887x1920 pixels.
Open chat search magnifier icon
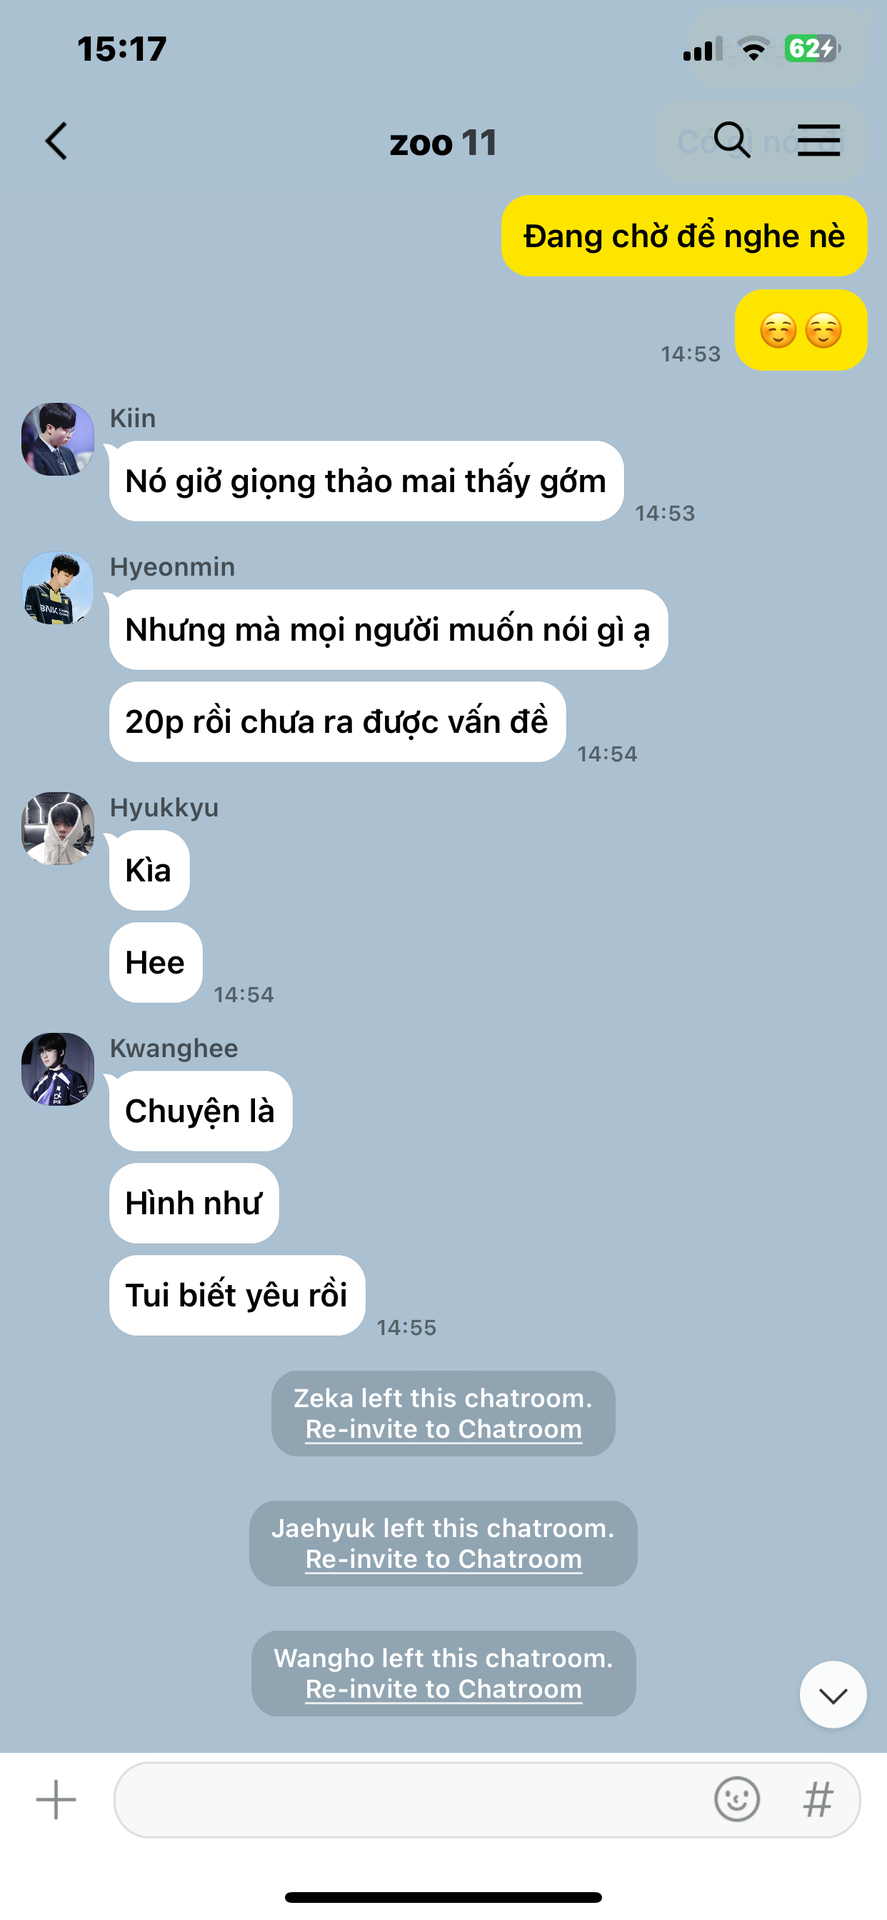click(732, 140)
